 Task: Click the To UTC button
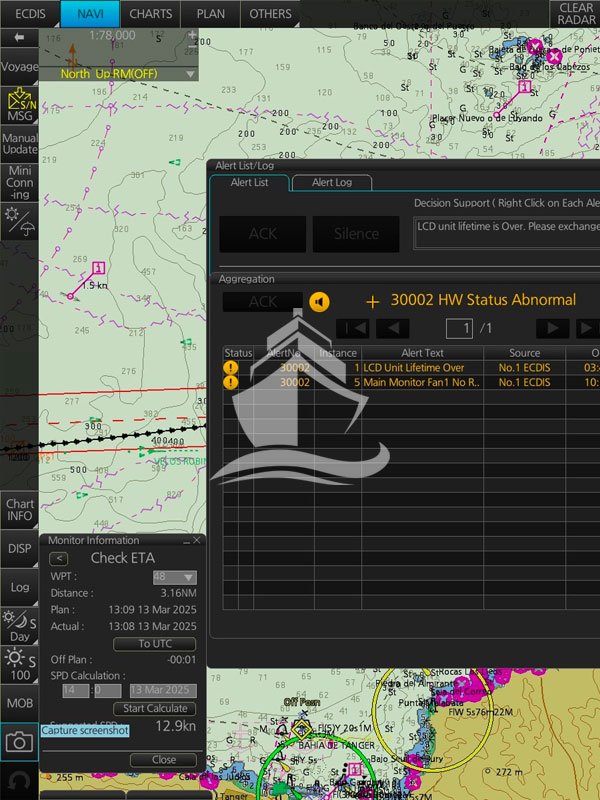coord(155,644)
